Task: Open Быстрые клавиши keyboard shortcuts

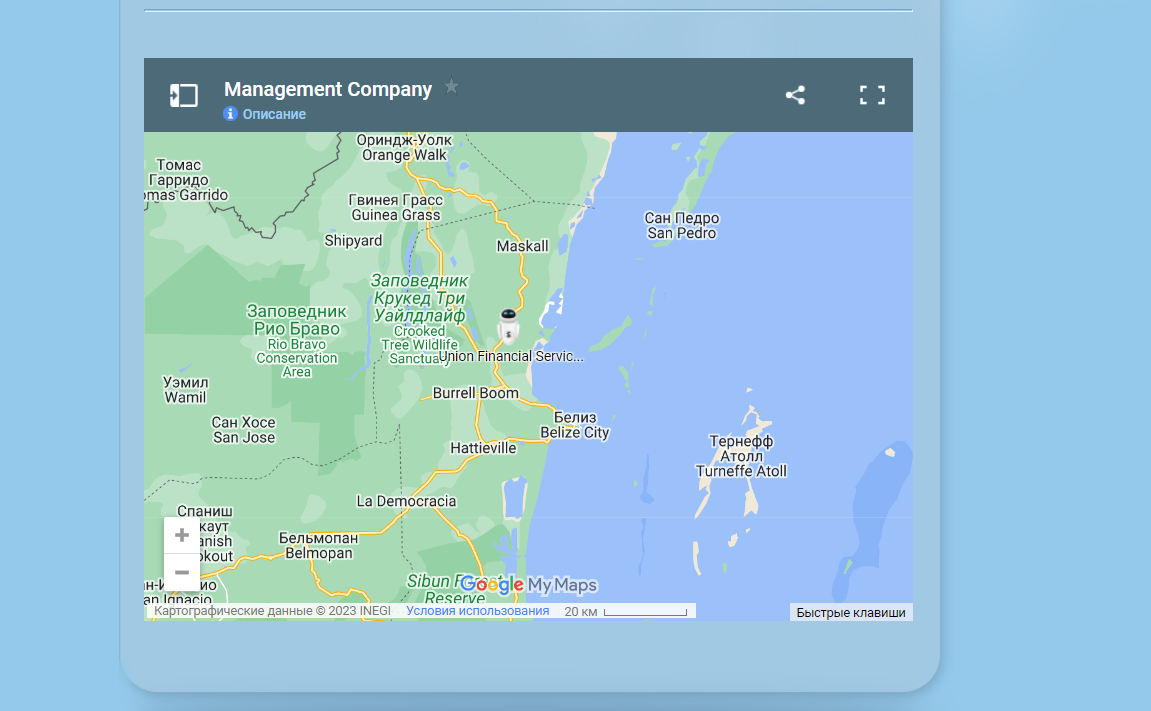Action: 851,613
